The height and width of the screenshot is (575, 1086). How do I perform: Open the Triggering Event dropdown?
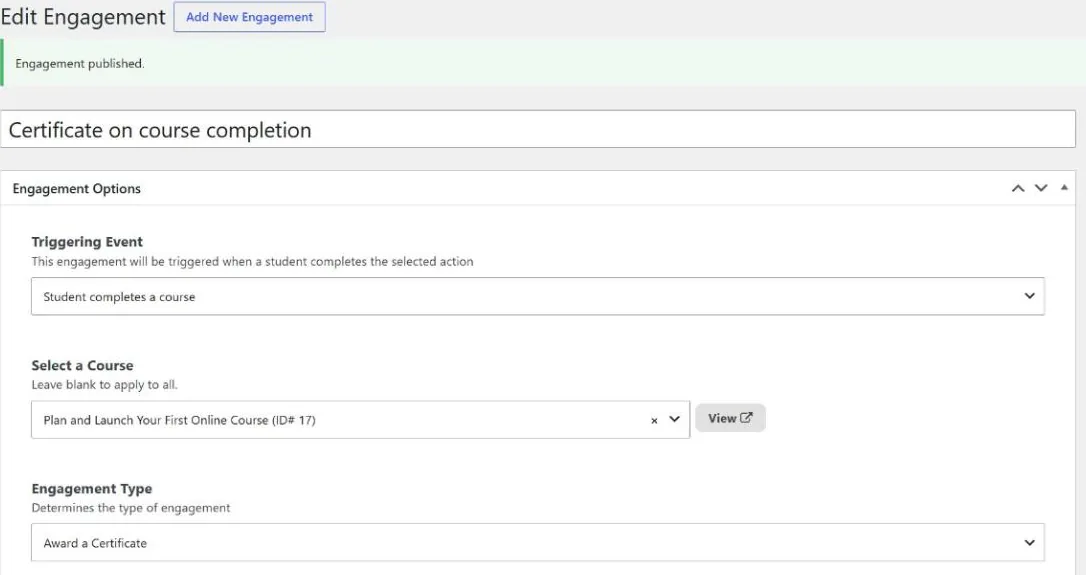537,297
